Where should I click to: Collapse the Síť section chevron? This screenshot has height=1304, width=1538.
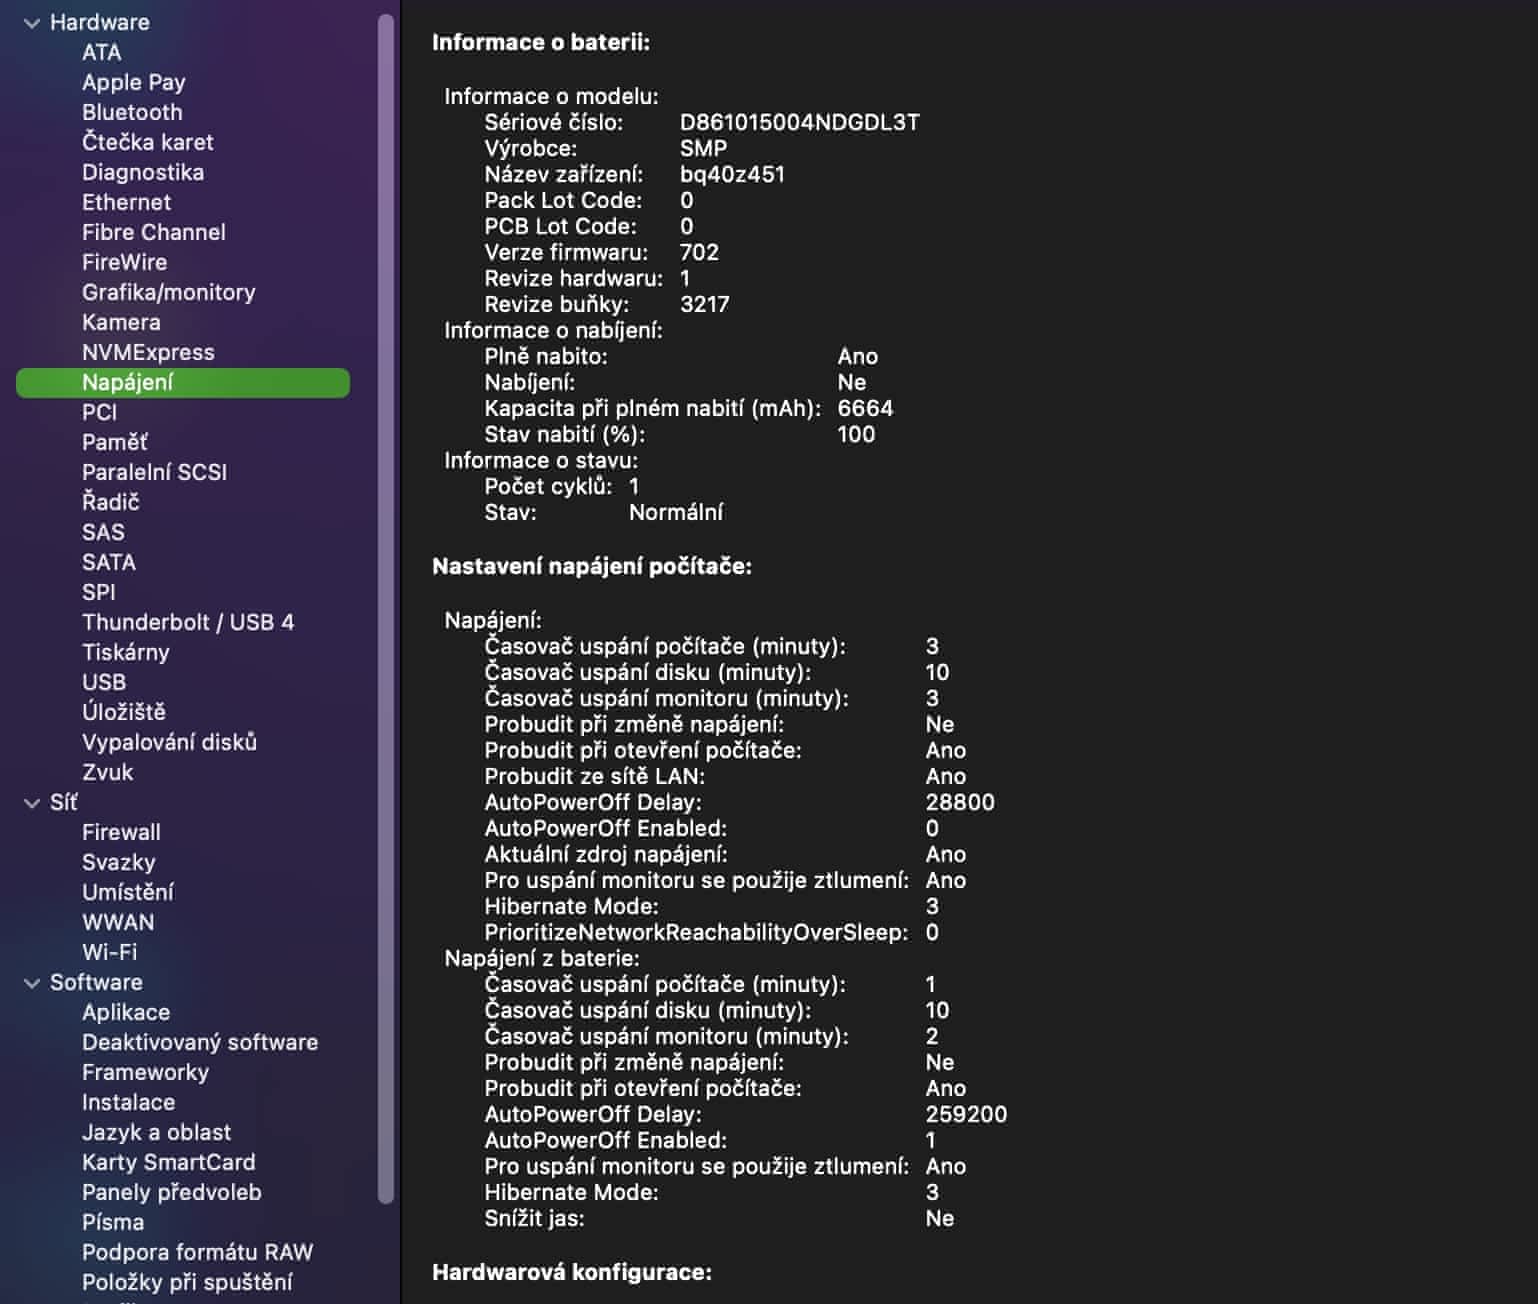pyautogui.click(x=32, y=803)
